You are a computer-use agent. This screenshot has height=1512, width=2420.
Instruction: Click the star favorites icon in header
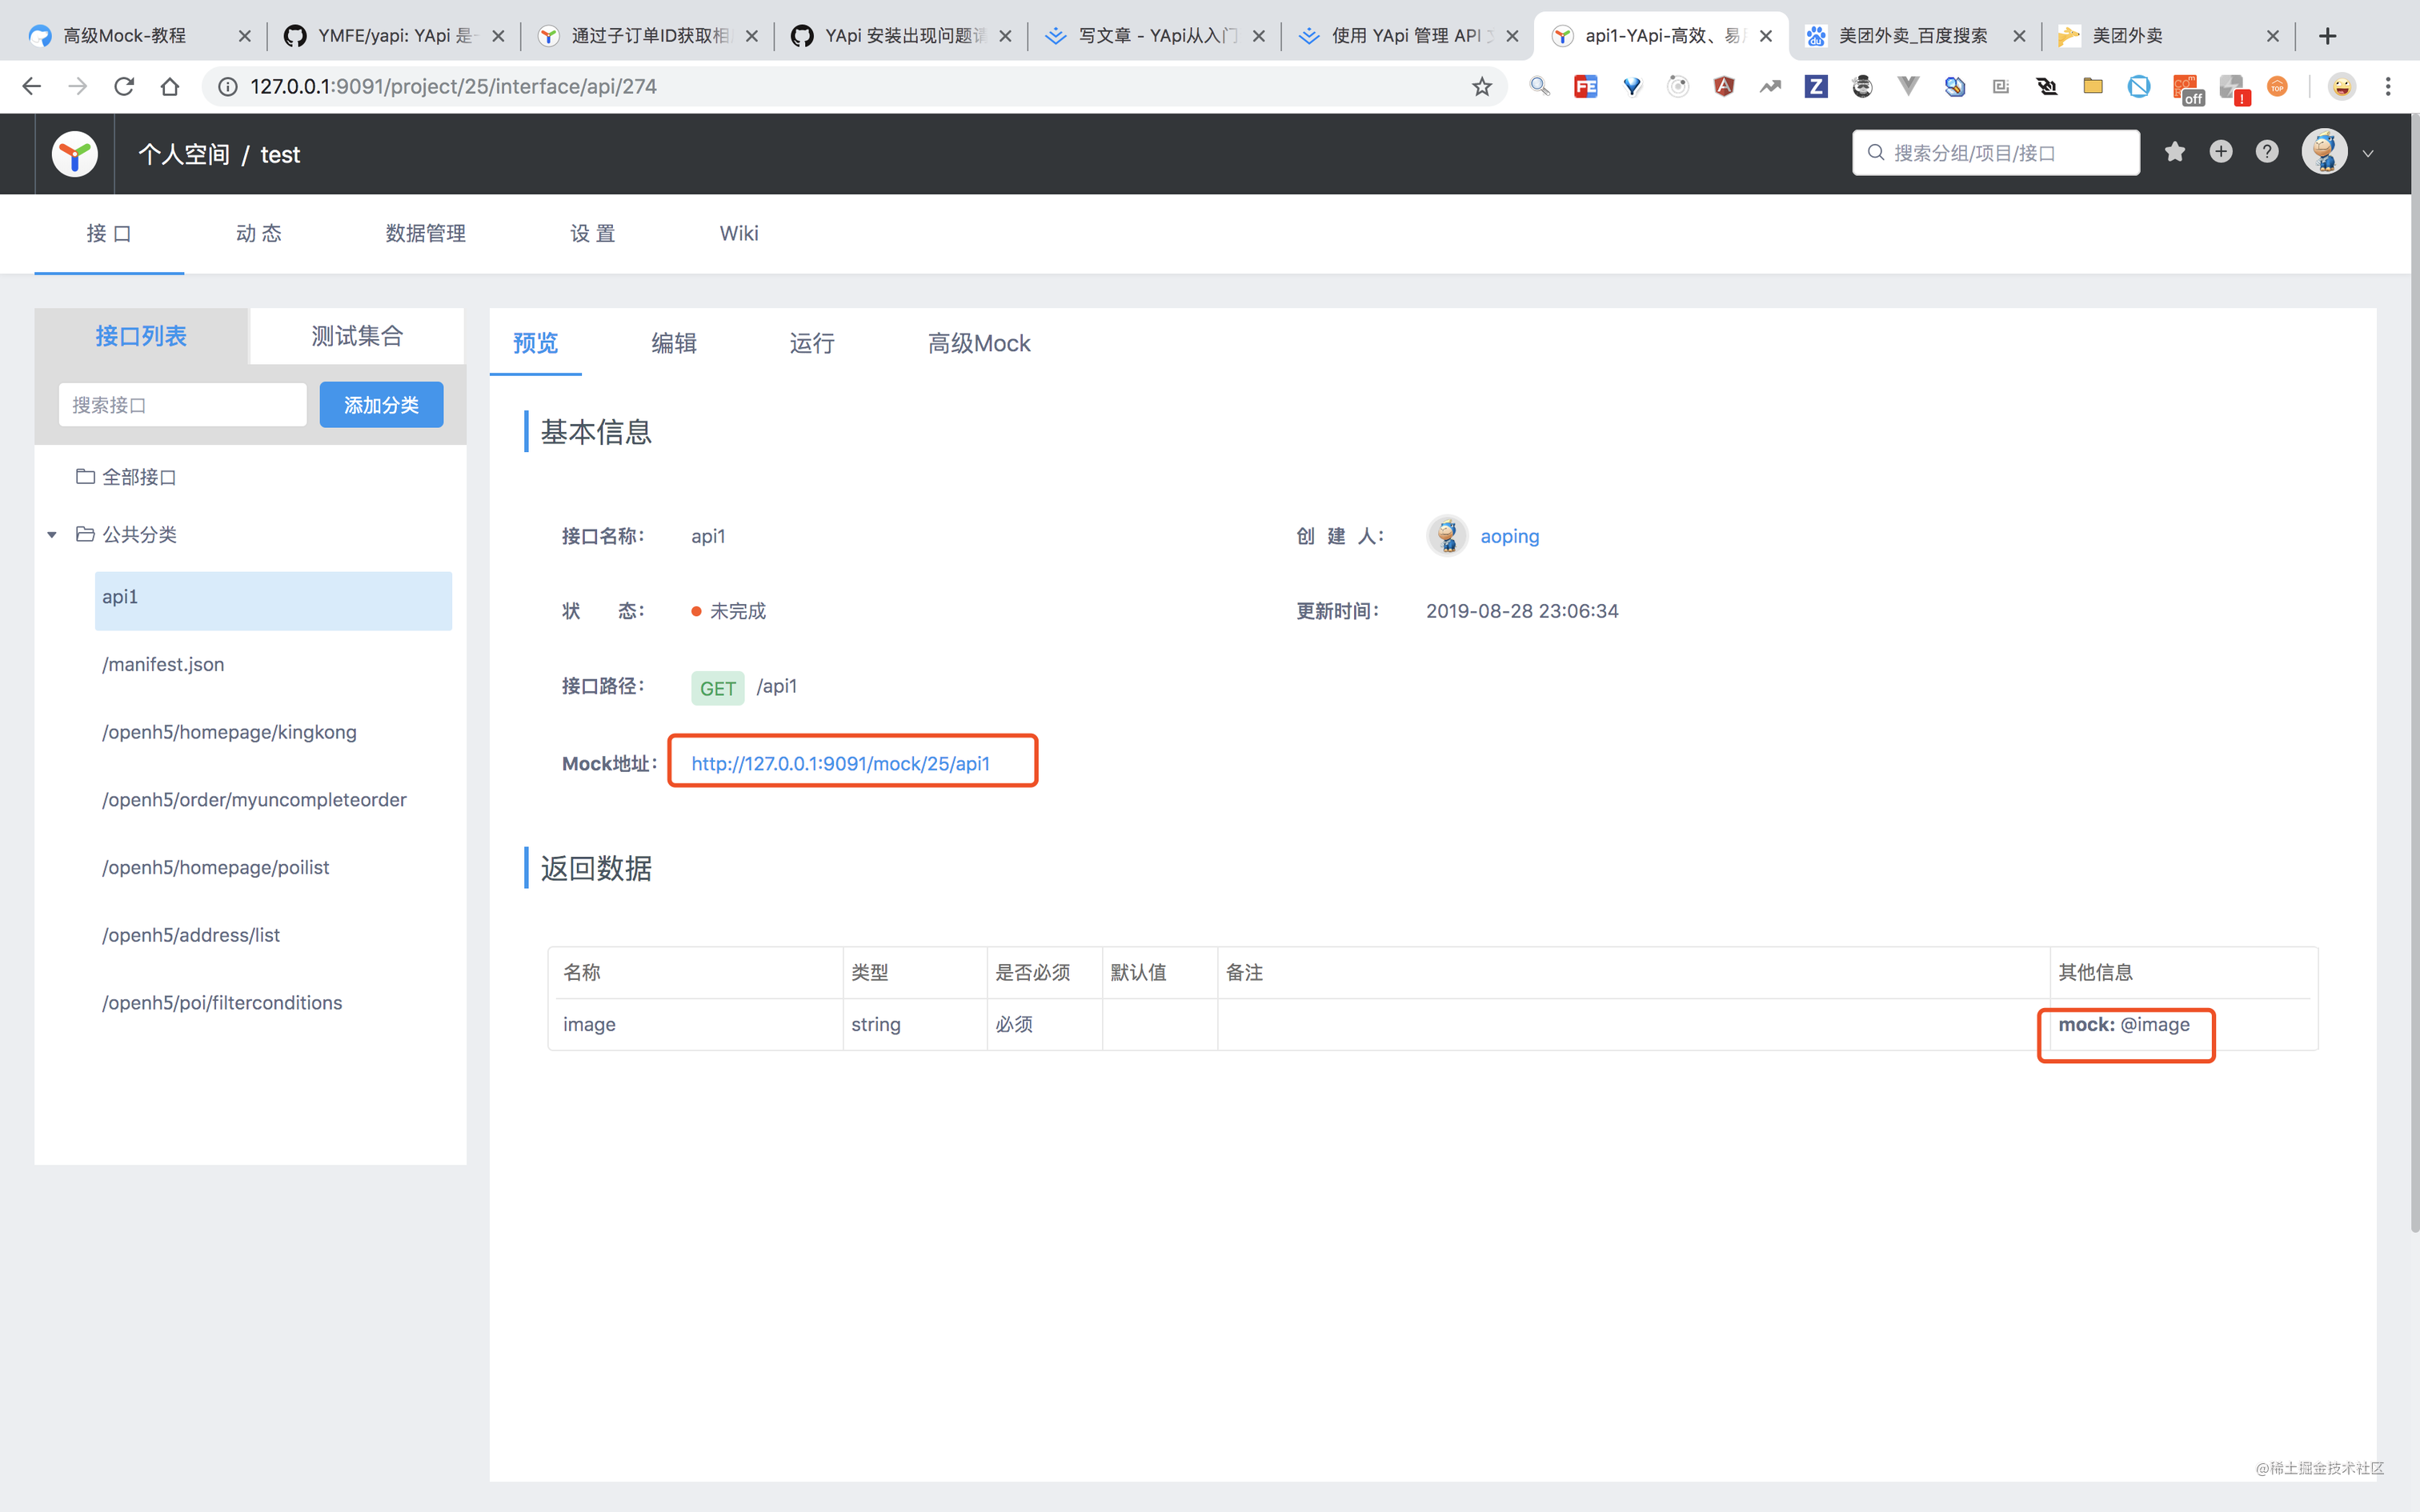(x=2175, y=152)
